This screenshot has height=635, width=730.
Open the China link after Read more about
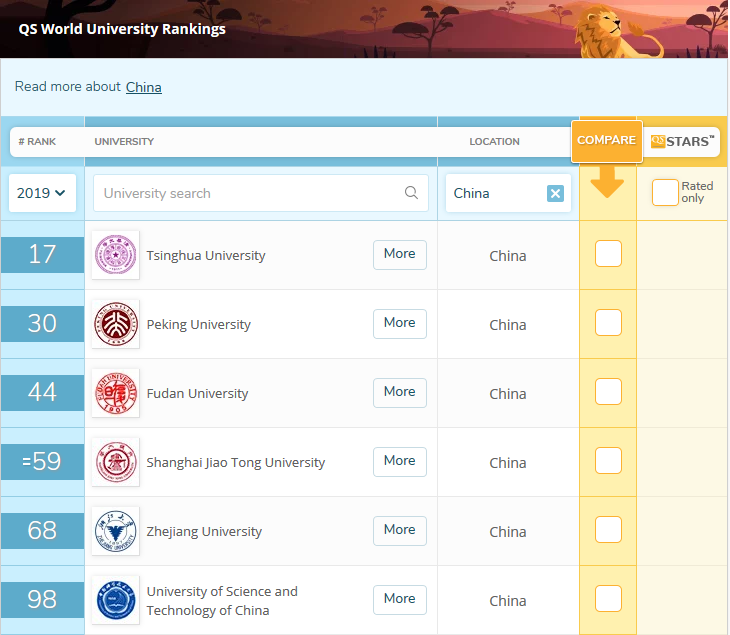coord(143,87)
